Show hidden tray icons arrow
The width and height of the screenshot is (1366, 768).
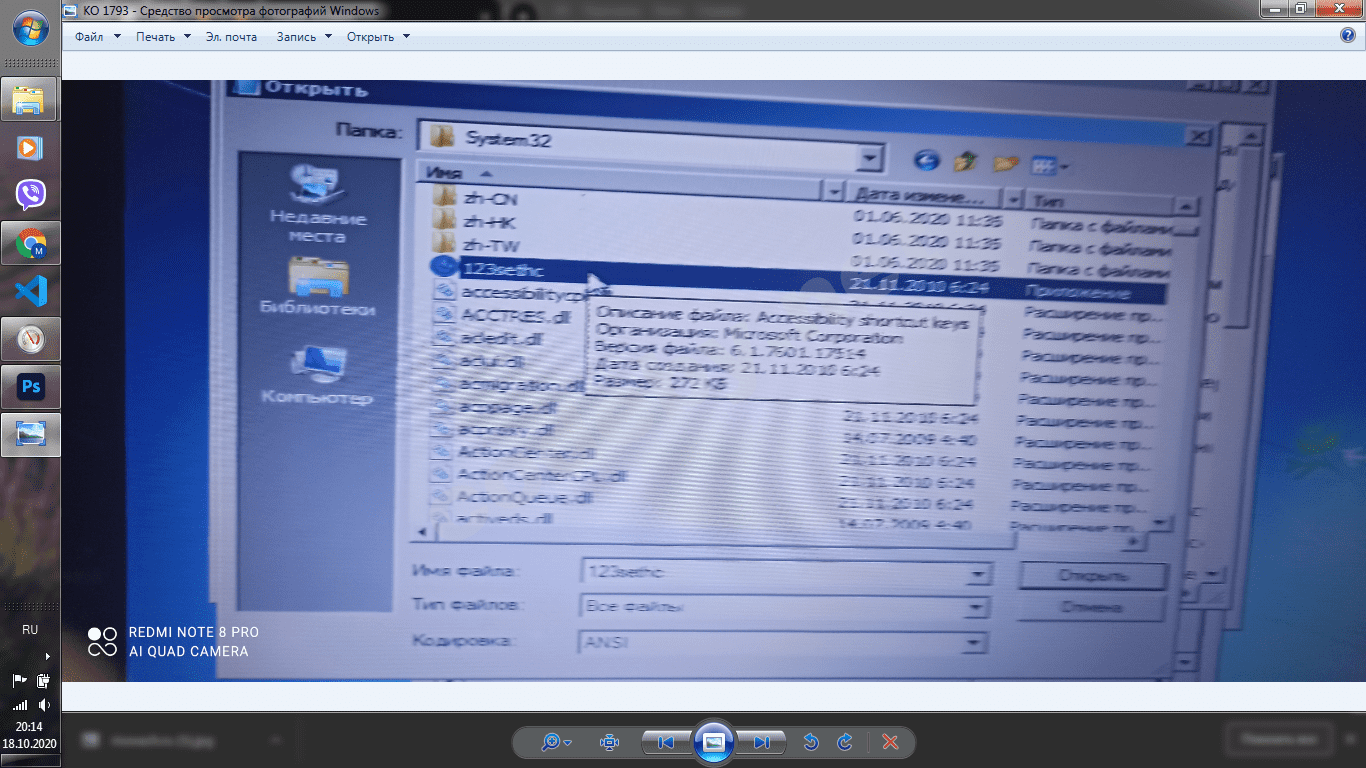click(x=48, y=657)
